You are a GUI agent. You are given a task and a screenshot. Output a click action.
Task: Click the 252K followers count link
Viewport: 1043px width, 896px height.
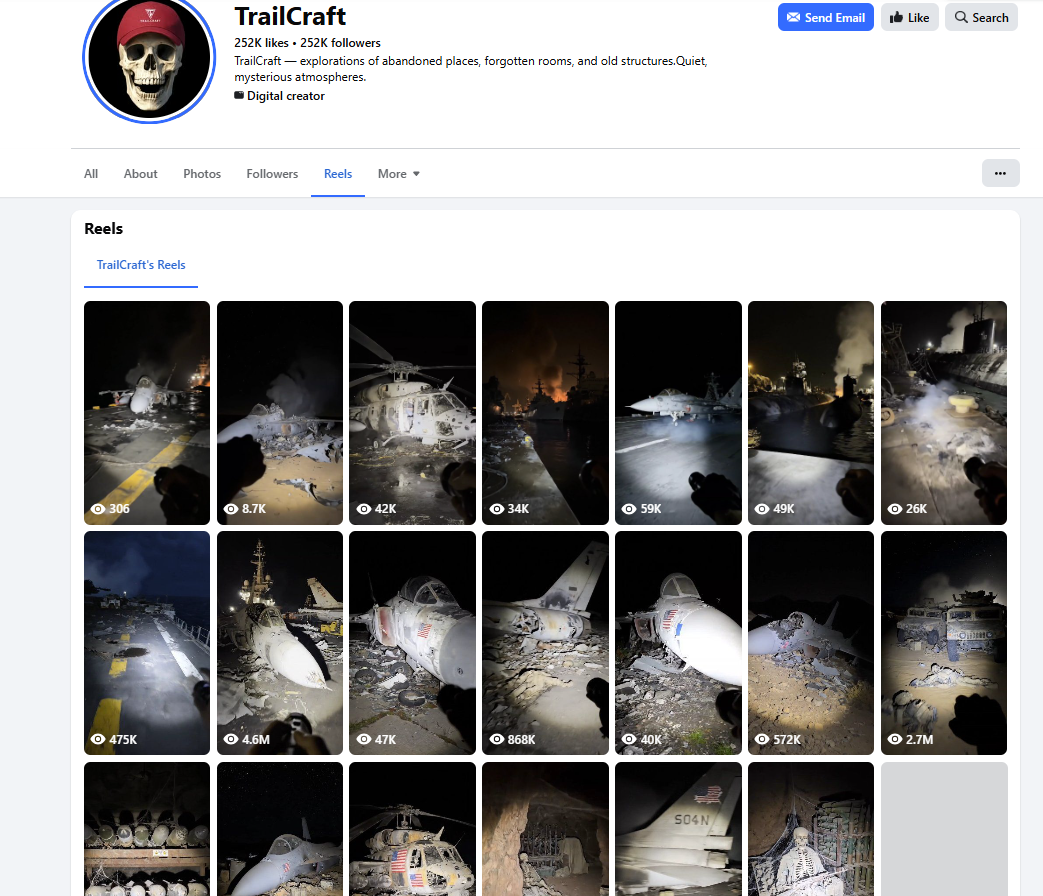pos(340,43)
